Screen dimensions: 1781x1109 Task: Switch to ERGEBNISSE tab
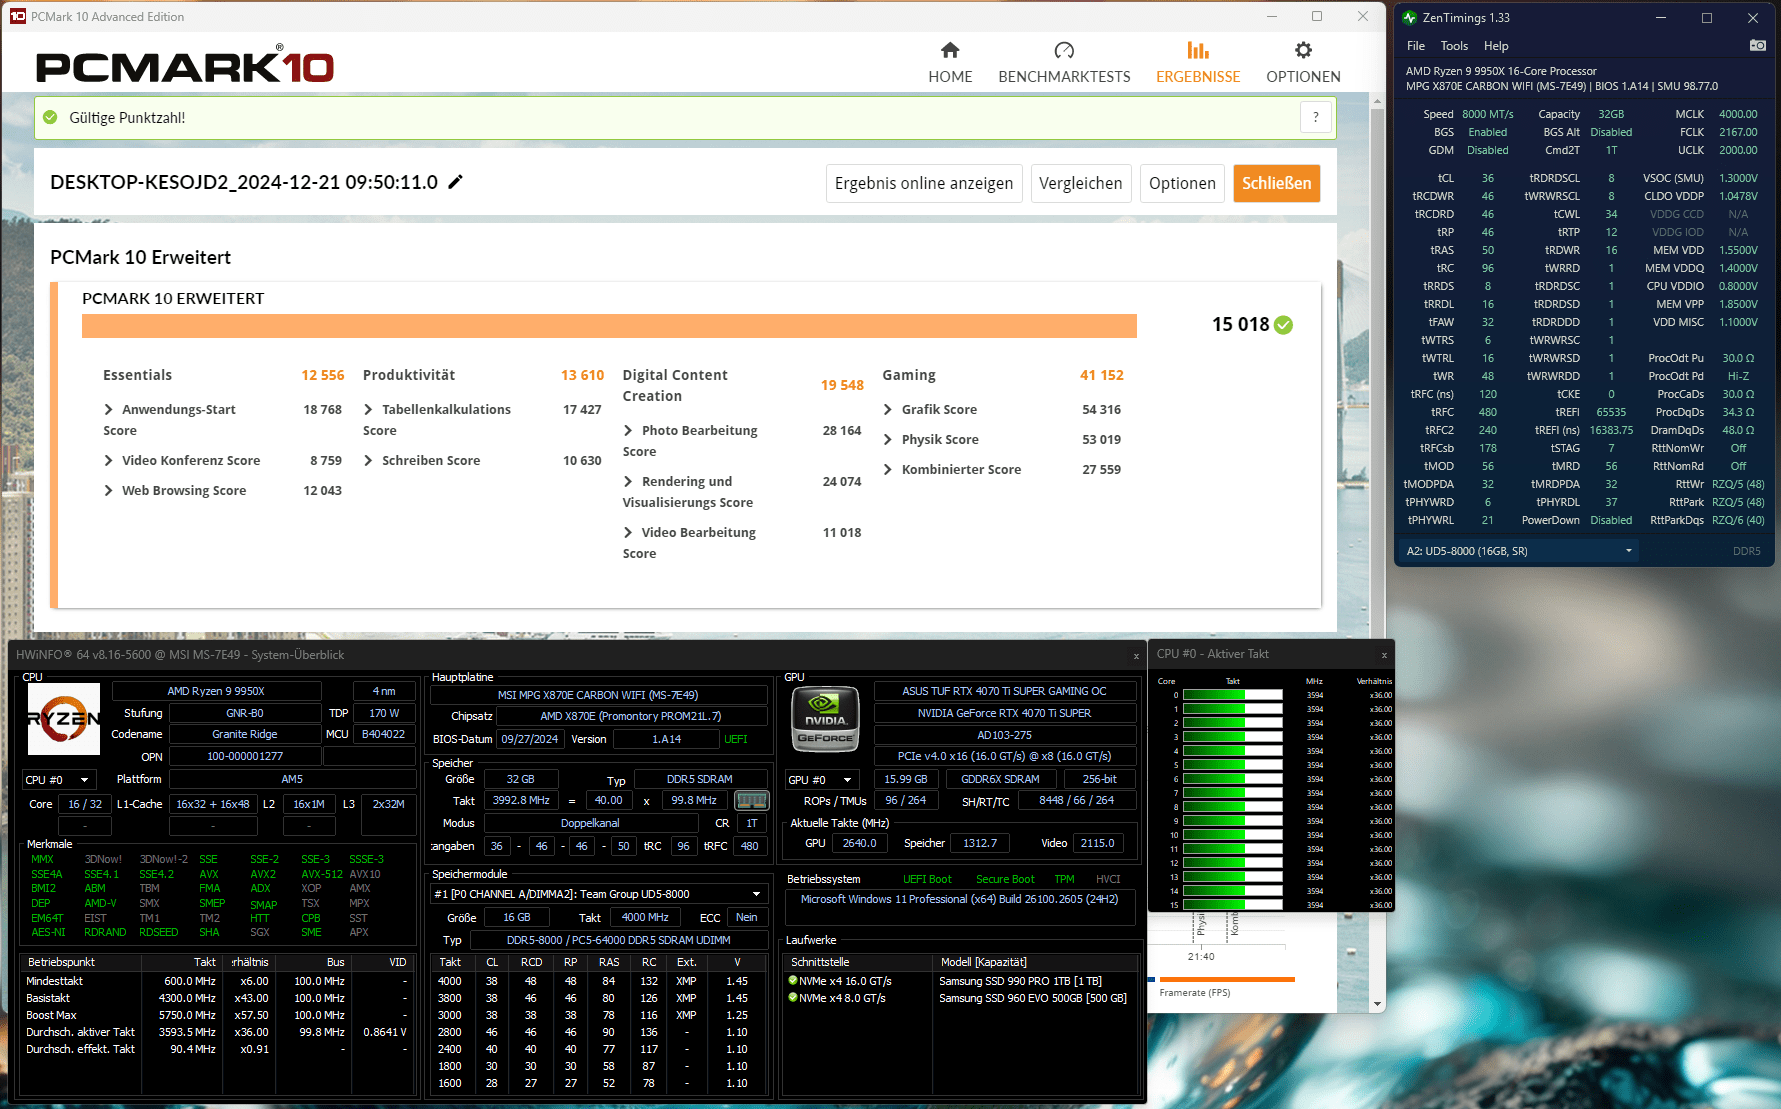[1198, 62]
